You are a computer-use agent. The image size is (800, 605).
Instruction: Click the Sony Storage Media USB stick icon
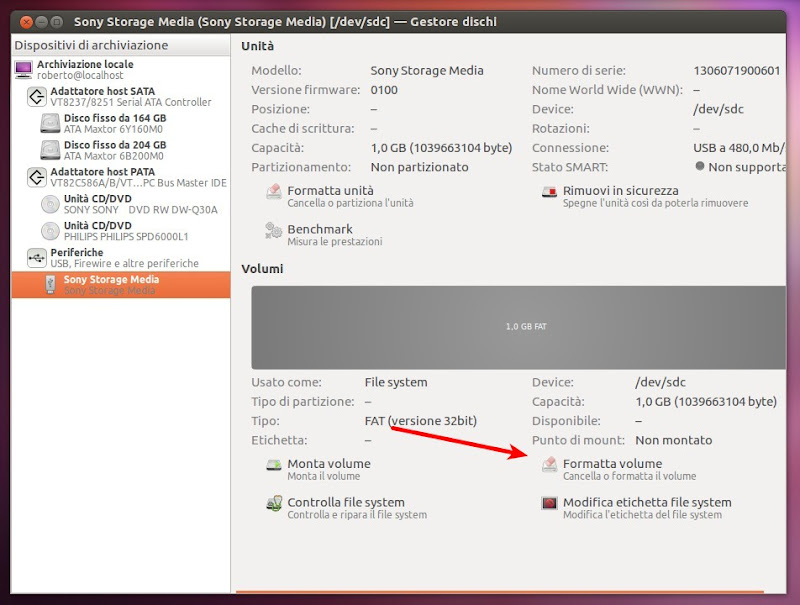pos(50,285)
